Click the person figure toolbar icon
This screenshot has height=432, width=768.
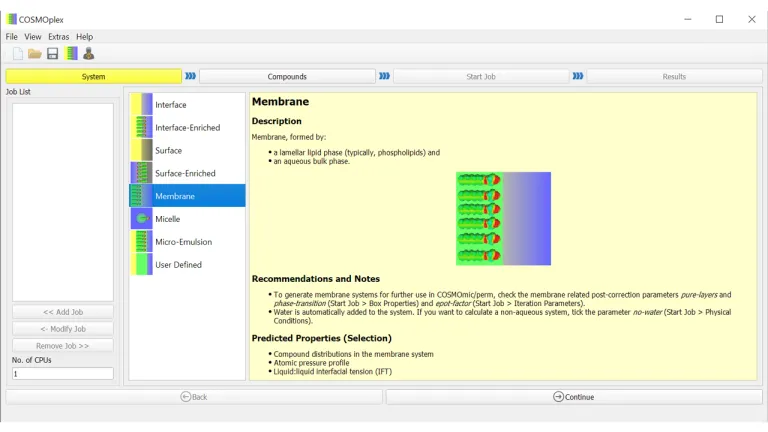click(88, 53)
